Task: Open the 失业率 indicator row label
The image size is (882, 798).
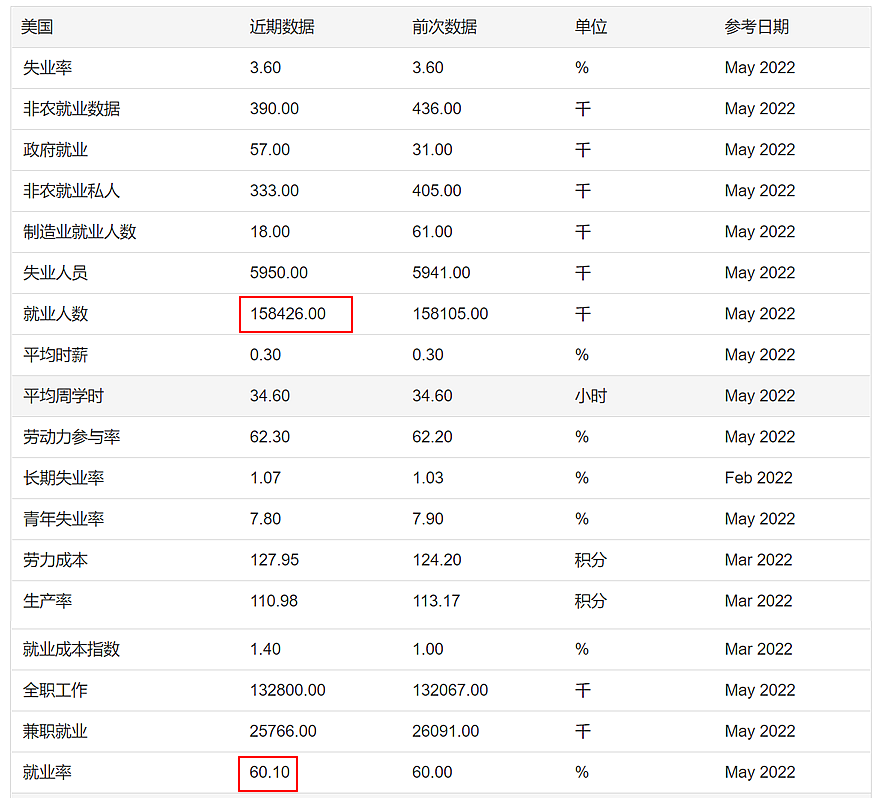Action: (x=47, y=68)
